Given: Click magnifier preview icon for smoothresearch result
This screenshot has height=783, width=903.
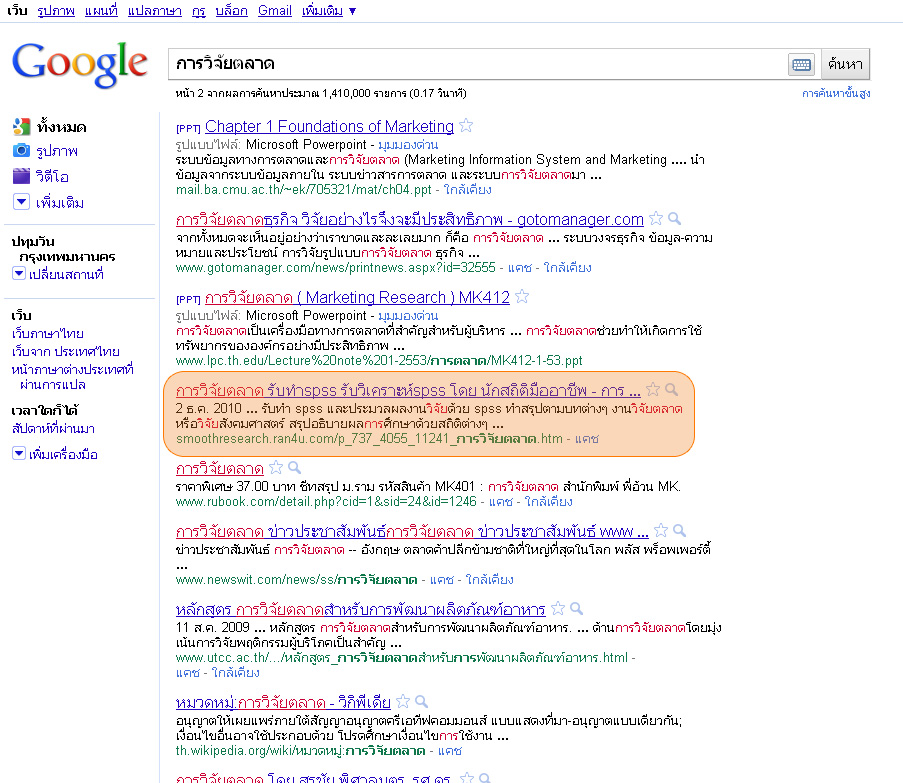Looking at the screenshot, I should [671, 390].
